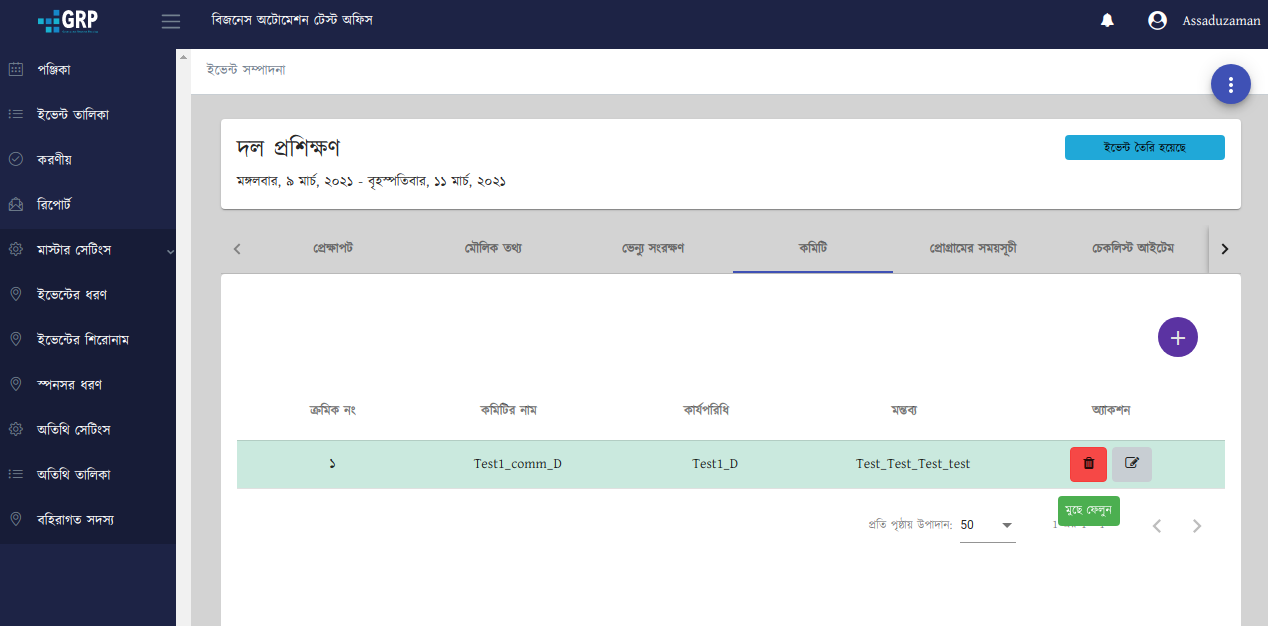Image resolution: width=1268 pixels, height=626 pixels.
Task: Click the checkmark icon beside করণীয়
Action: point(16,159)
